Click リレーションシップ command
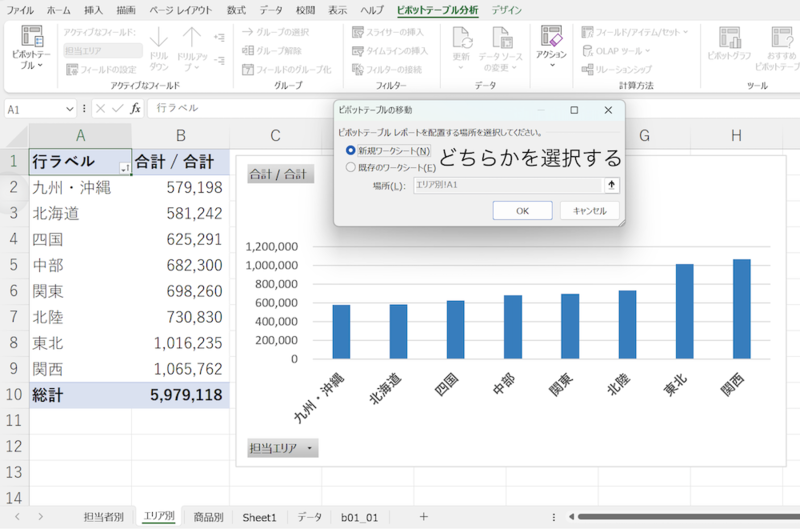Viewport: 800px width, 529px height. [x=617, y=69]
